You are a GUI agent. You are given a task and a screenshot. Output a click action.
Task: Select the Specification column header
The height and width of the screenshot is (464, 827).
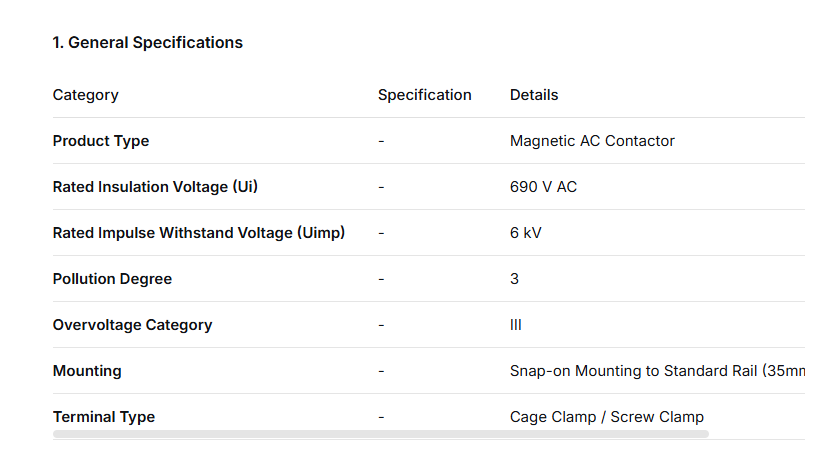(x=424, y=95)
